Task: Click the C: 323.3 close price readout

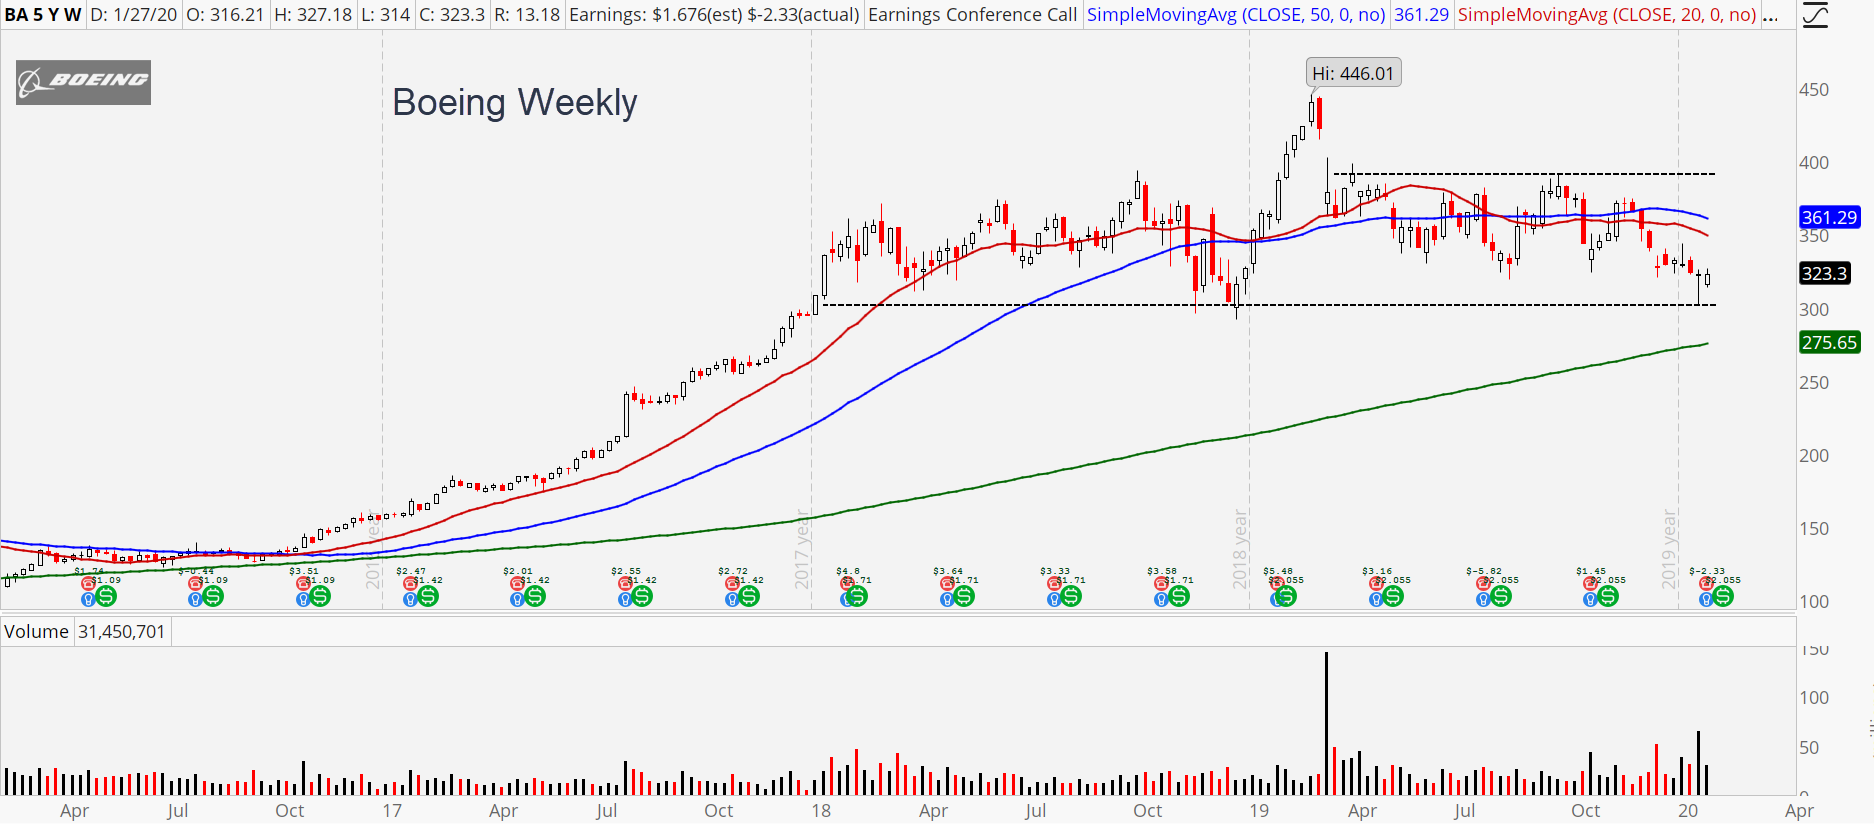Action: point(452,15)
